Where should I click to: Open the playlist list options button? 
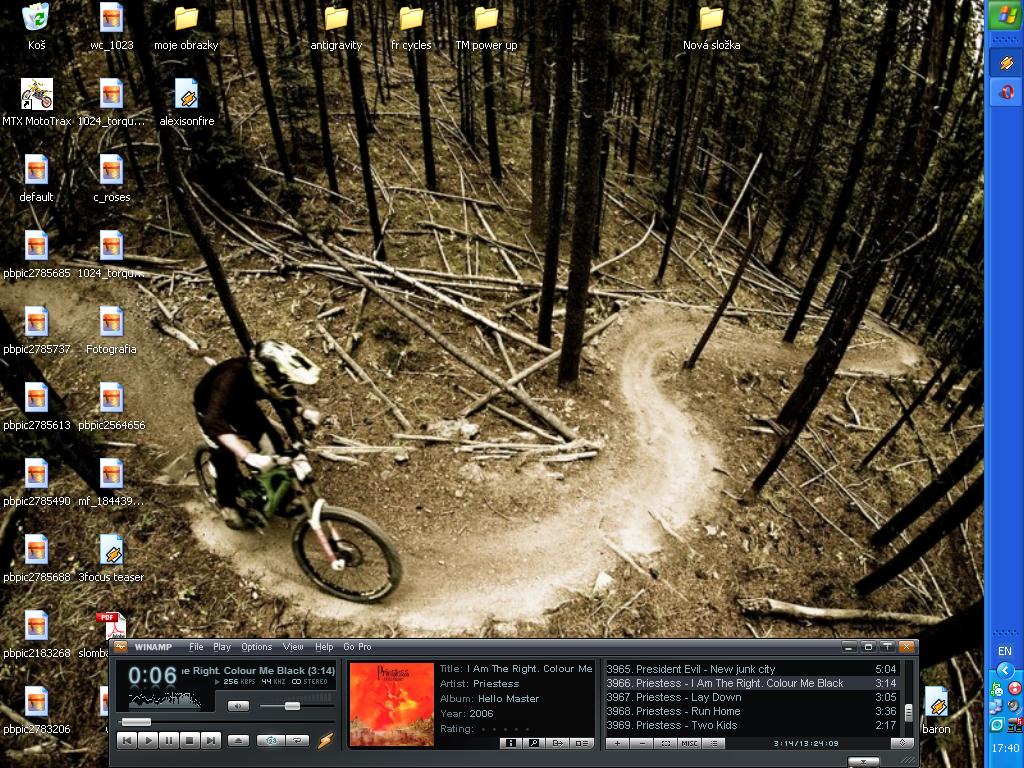[x=713, y=743]
